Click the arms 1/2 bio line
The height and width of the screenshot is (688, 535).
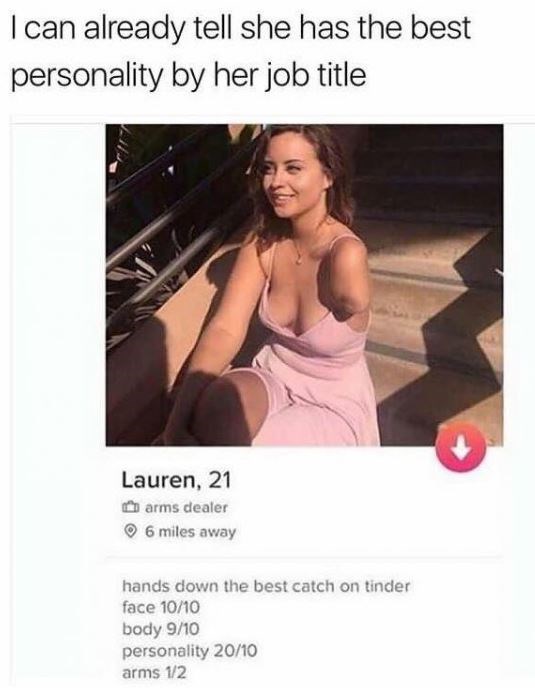coord(154,672)
